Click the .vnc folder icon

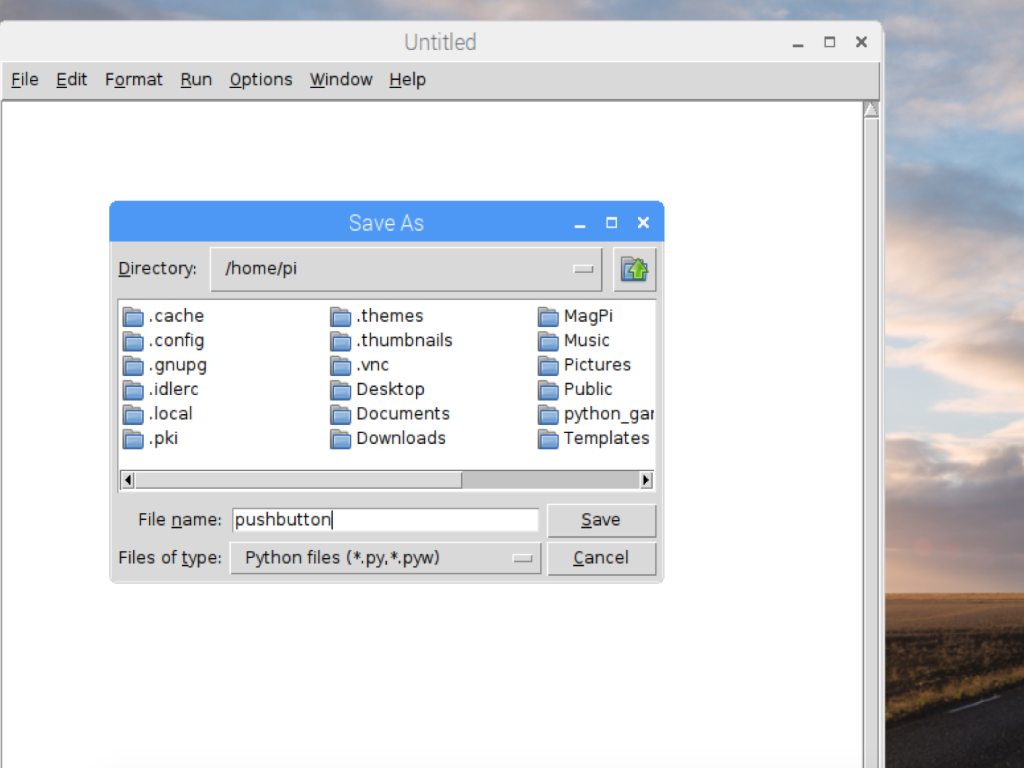click(340, 366)
